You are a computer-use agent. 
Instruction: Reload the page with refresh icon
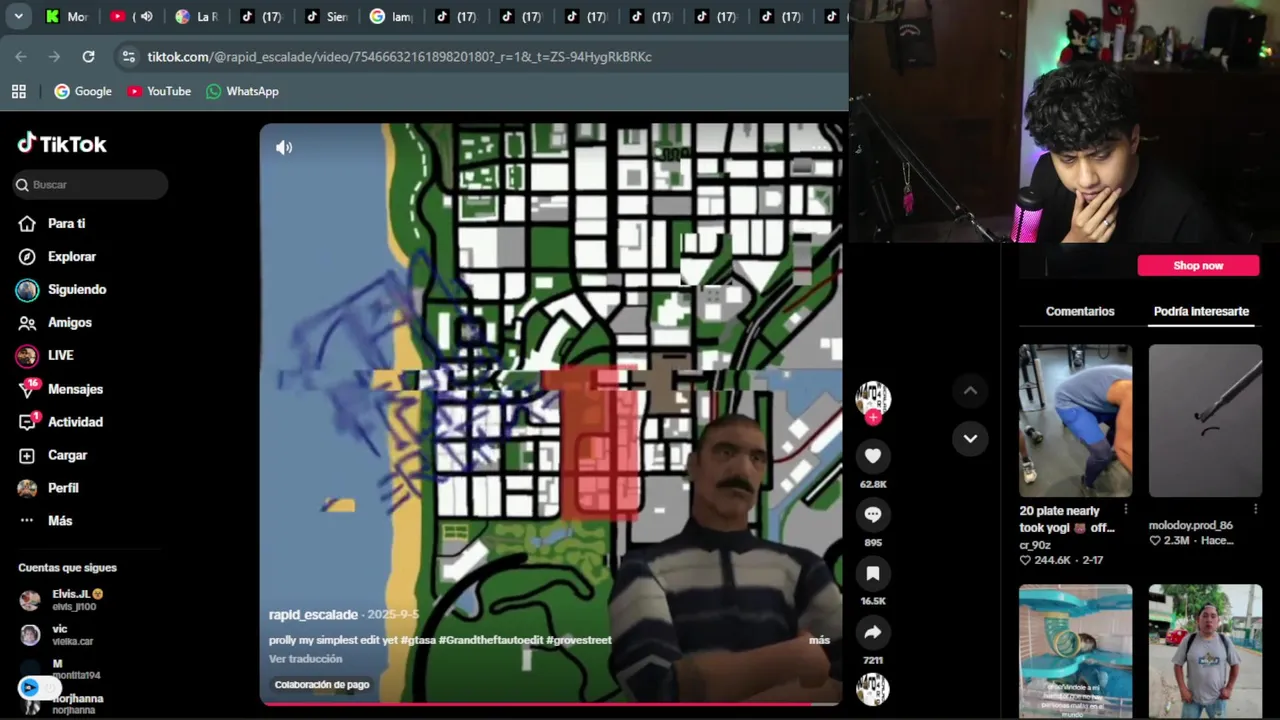point(88,57)
